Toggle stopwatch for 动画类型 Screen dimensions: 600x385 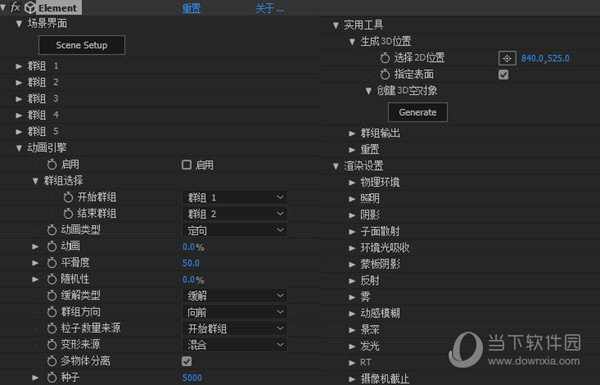(52, 230)
